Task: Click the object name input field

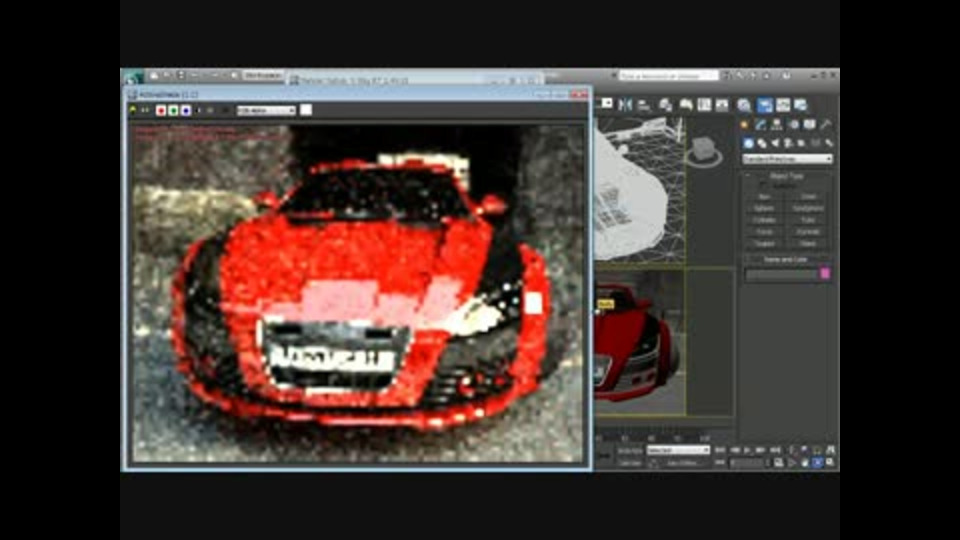Action: click(782, 274)
